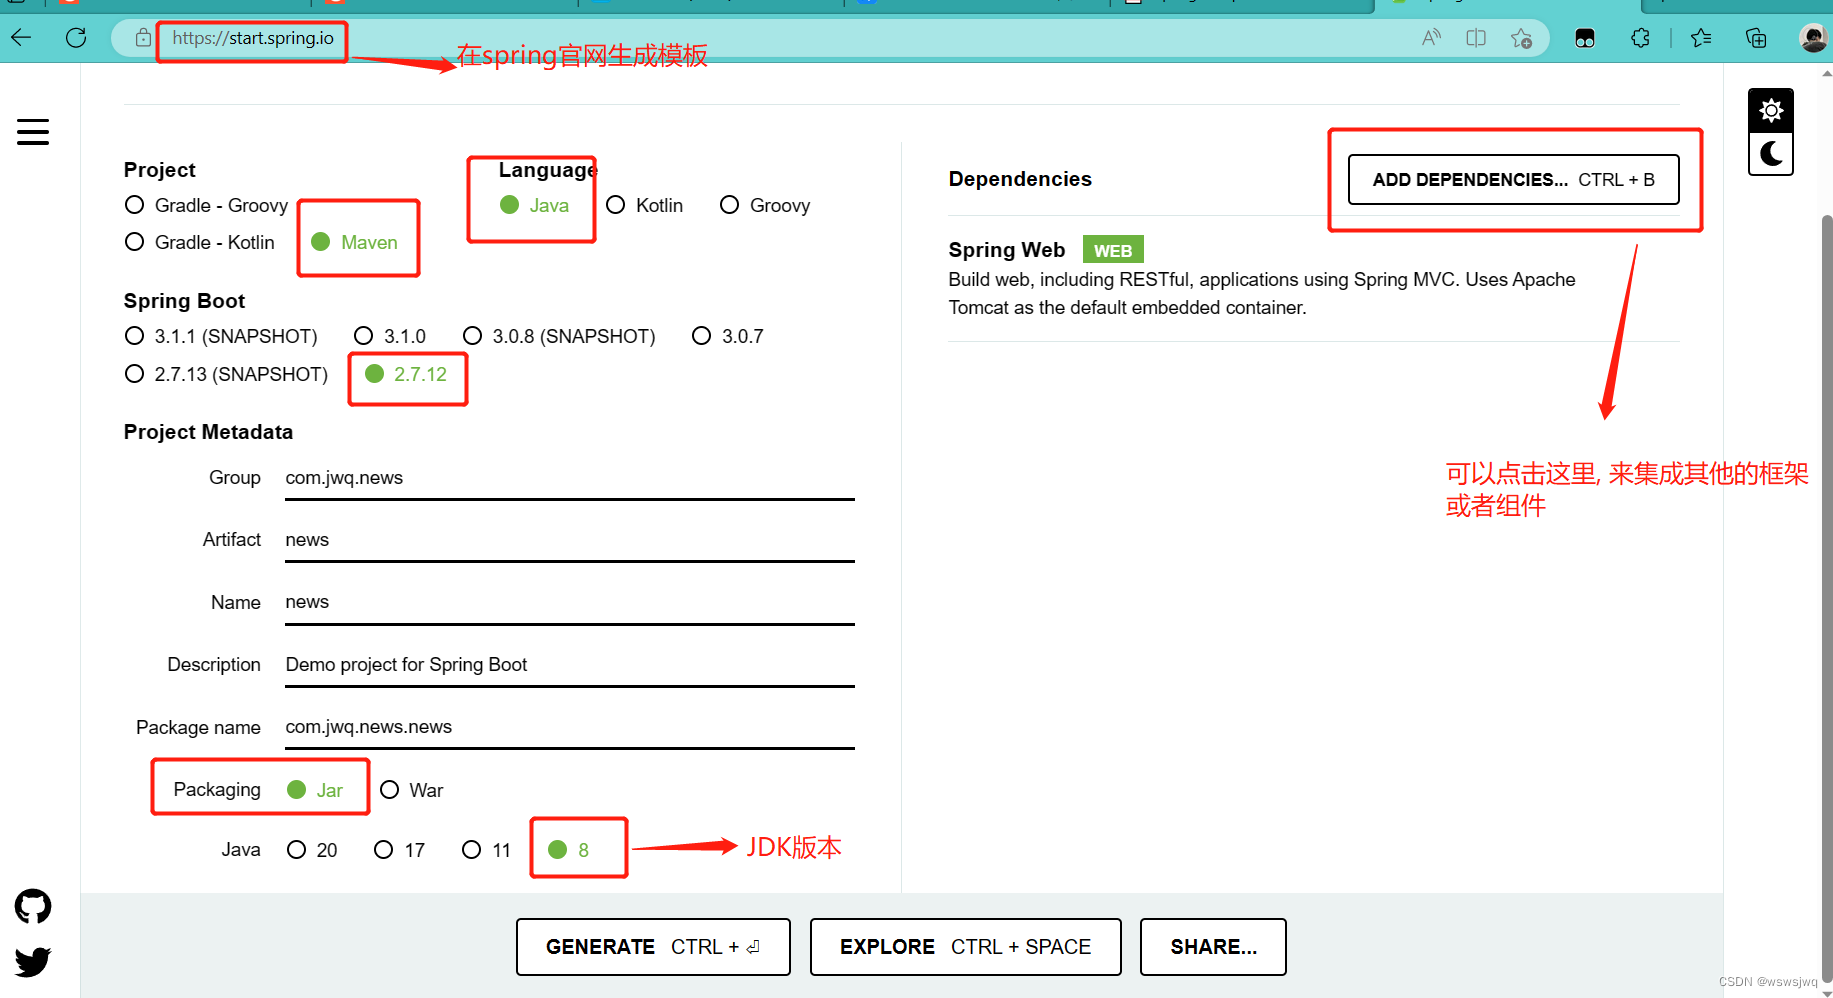
Task: Select Java version 8
Action: click(x=569, y=850)
